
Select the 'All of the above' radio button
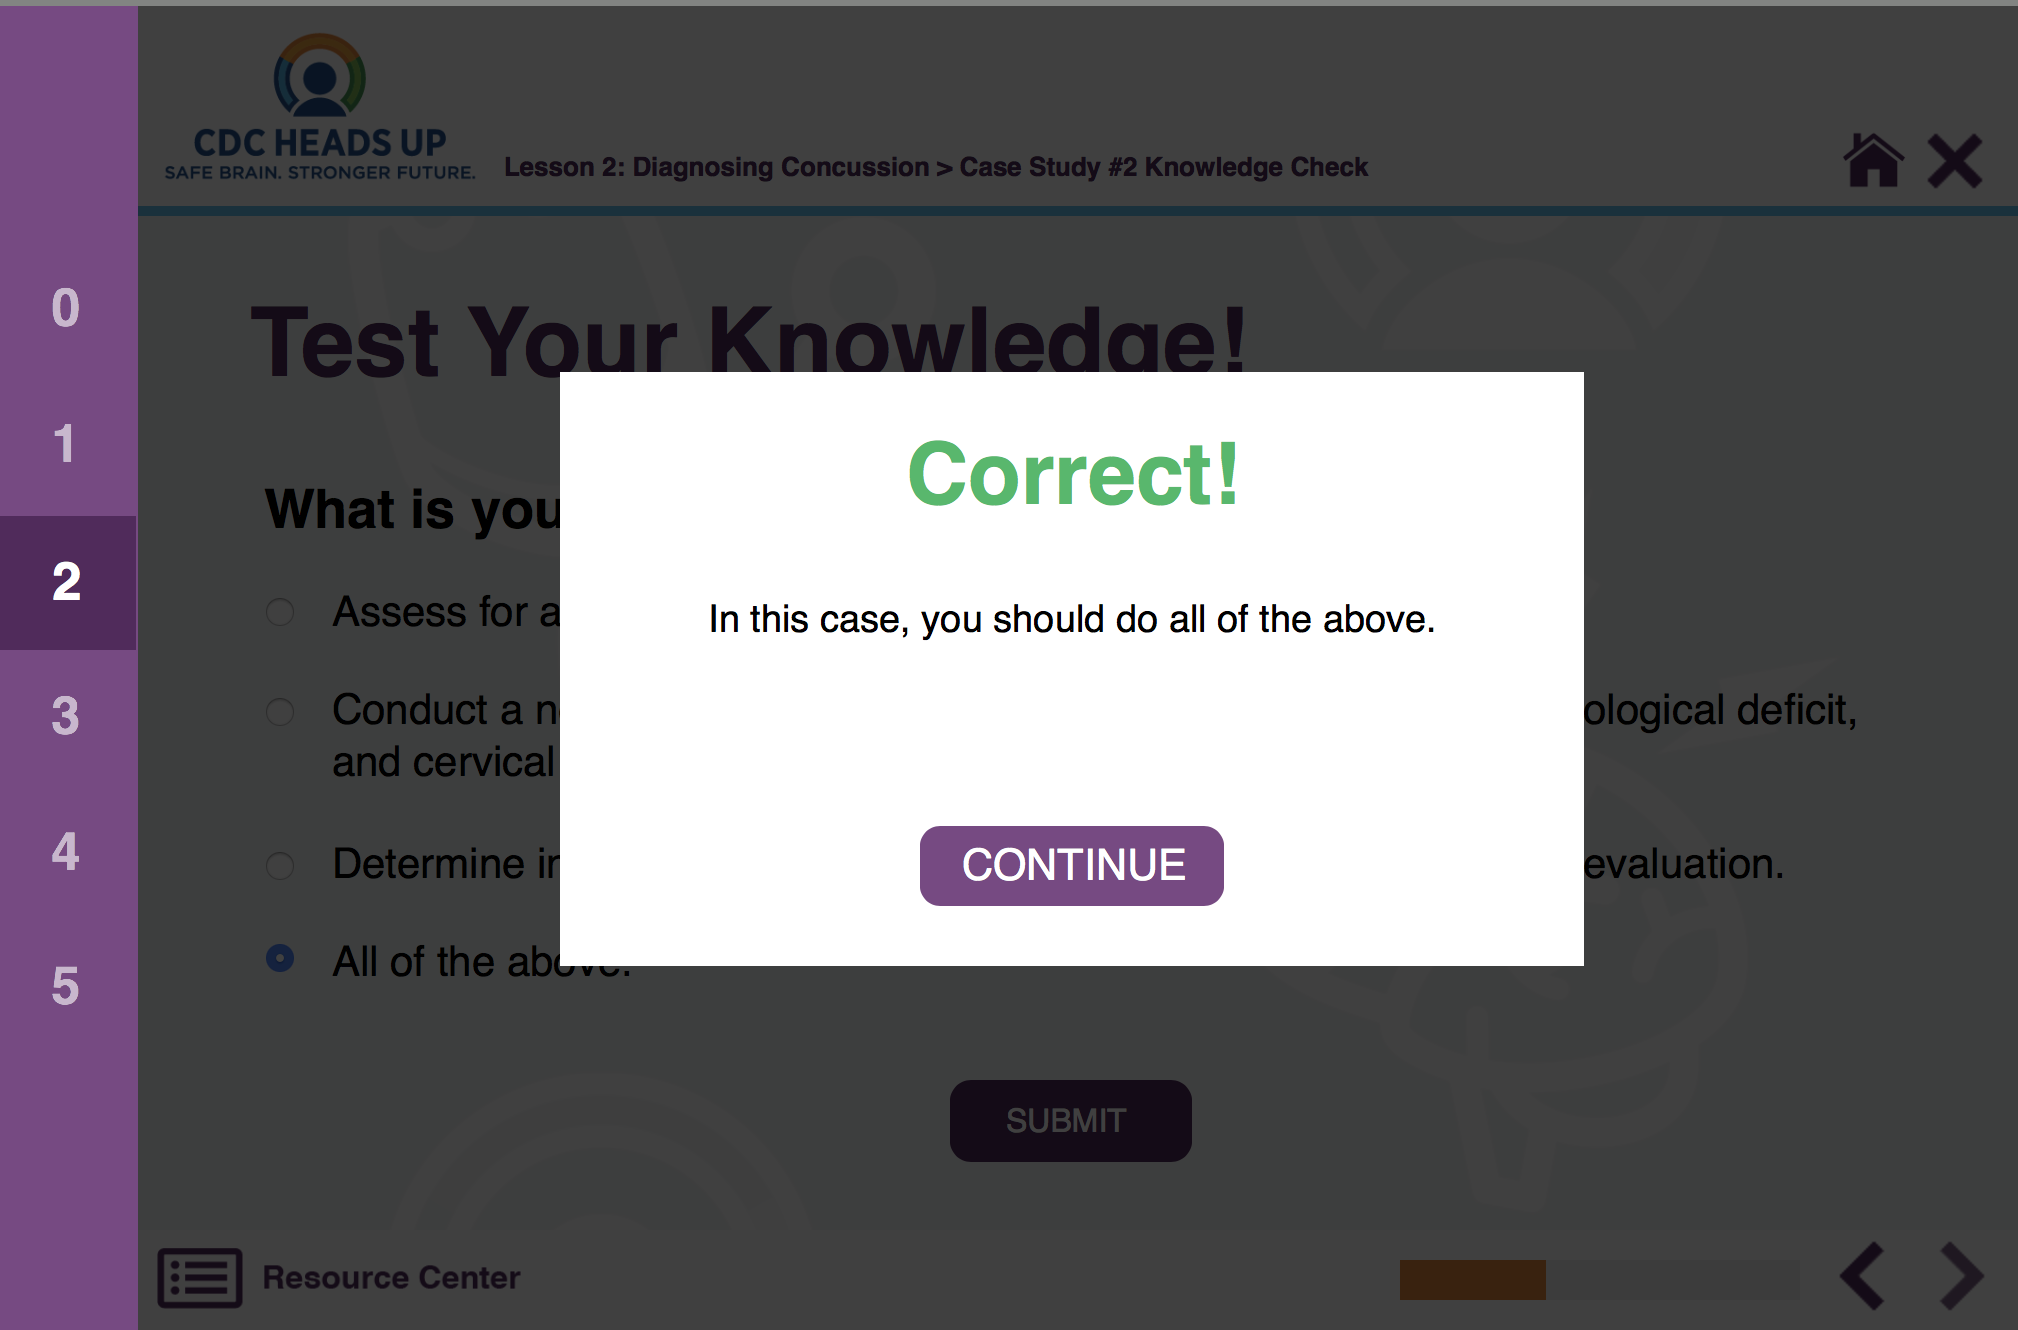click(x=282, y=960)
